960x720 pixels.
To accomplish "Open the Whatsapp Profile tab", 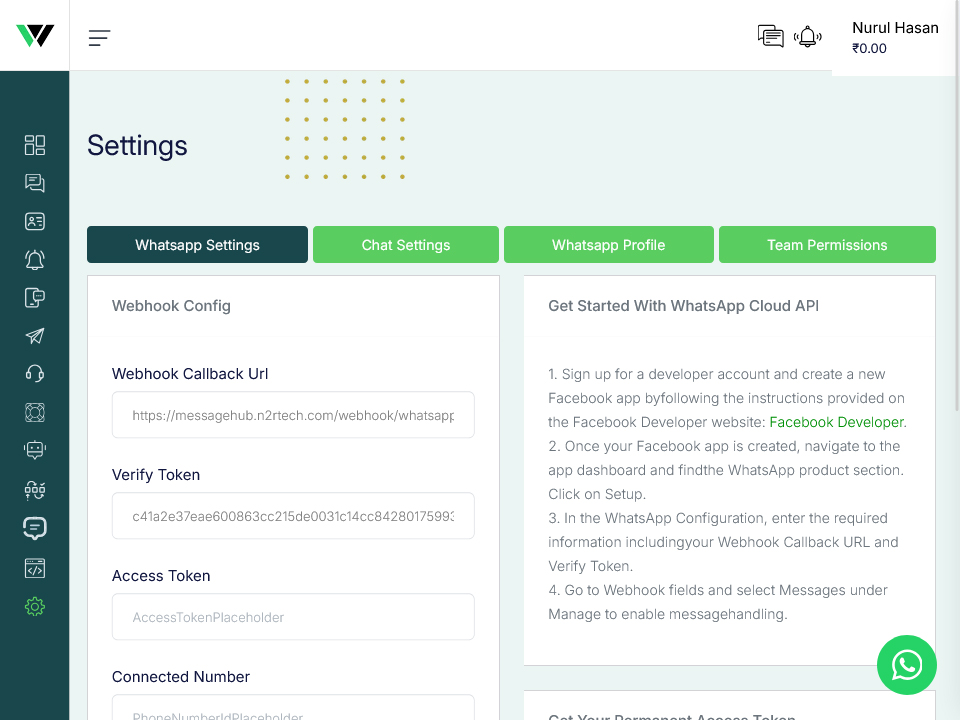I will tap(608, 245).
